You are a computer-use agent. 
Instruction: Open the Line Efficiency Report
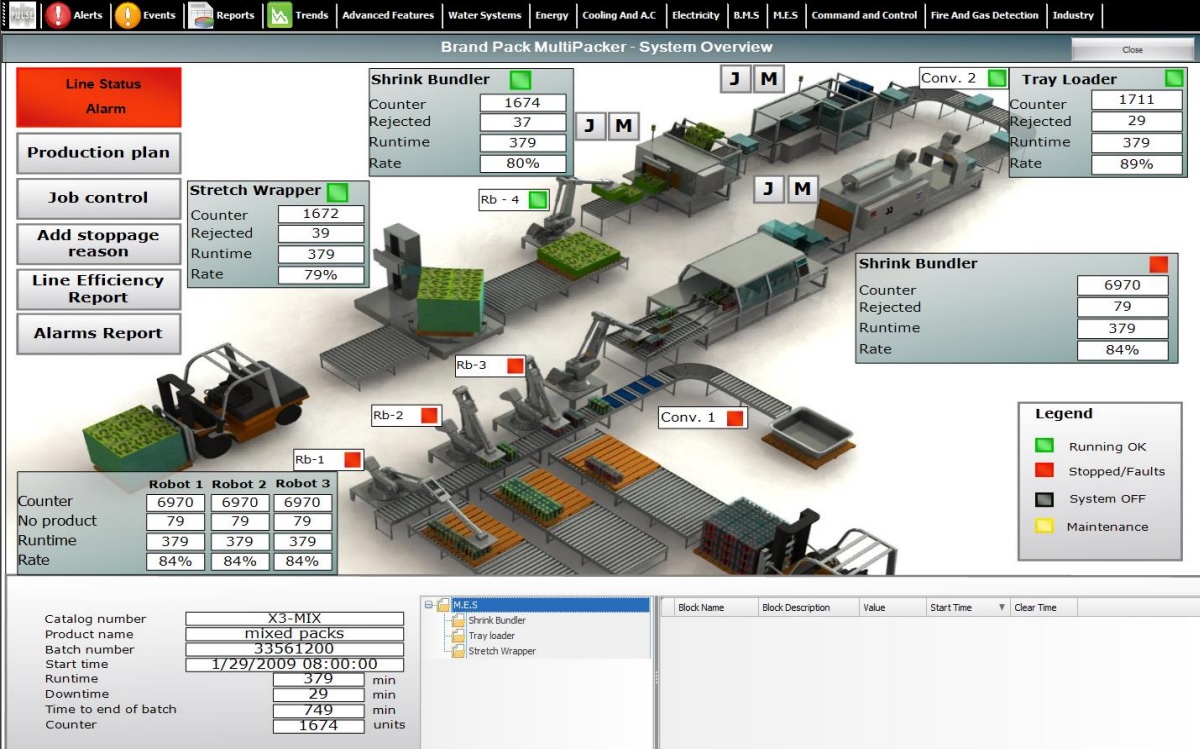(98, 289)
